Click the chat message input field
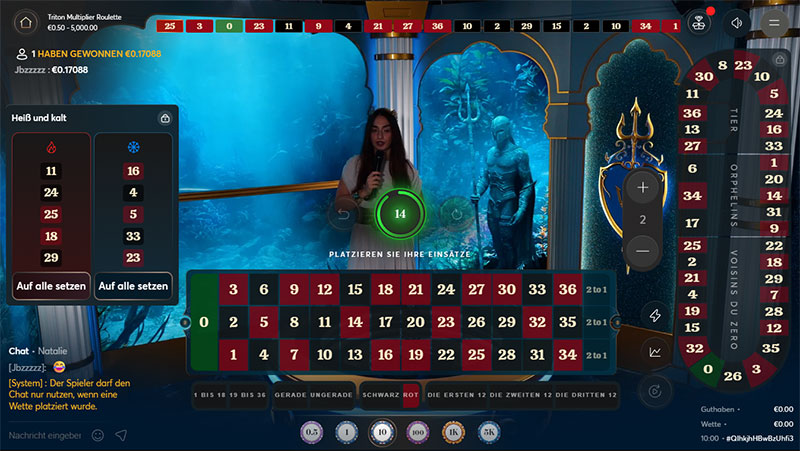800x451 pixels. click(45, 435)
